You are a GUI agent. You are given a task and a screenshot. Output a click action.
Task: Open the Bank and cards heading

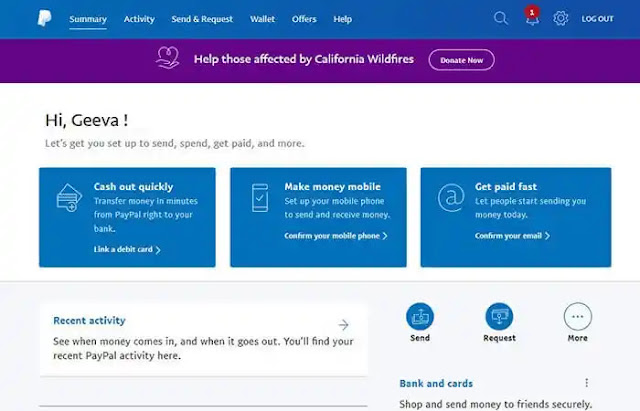(436, 384)
